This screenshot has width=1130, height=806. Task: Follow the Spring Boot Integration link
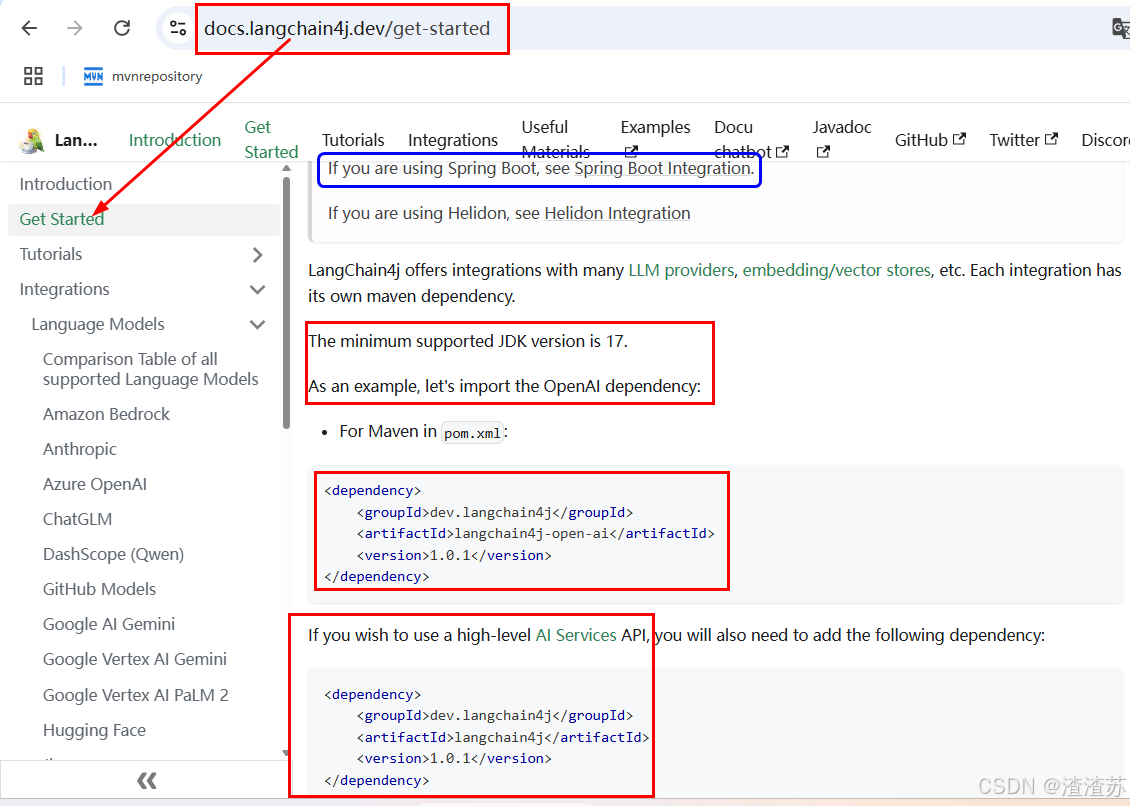pyautogui.click(x=662, y=169)
